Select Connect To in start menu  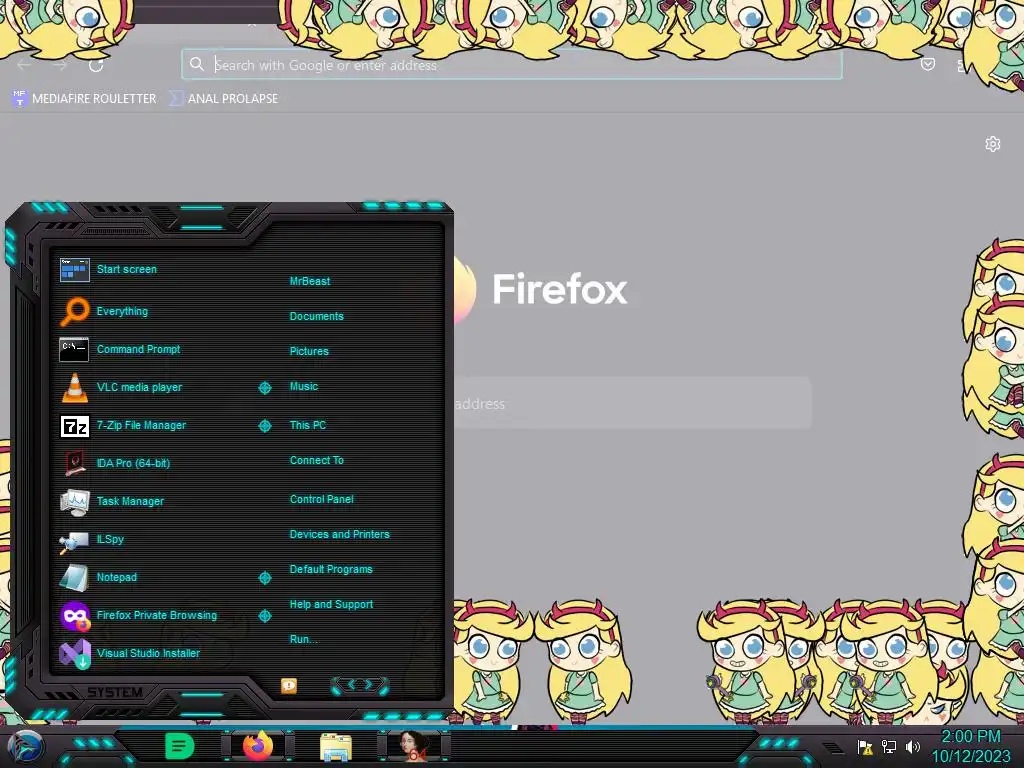pos(316,460)
